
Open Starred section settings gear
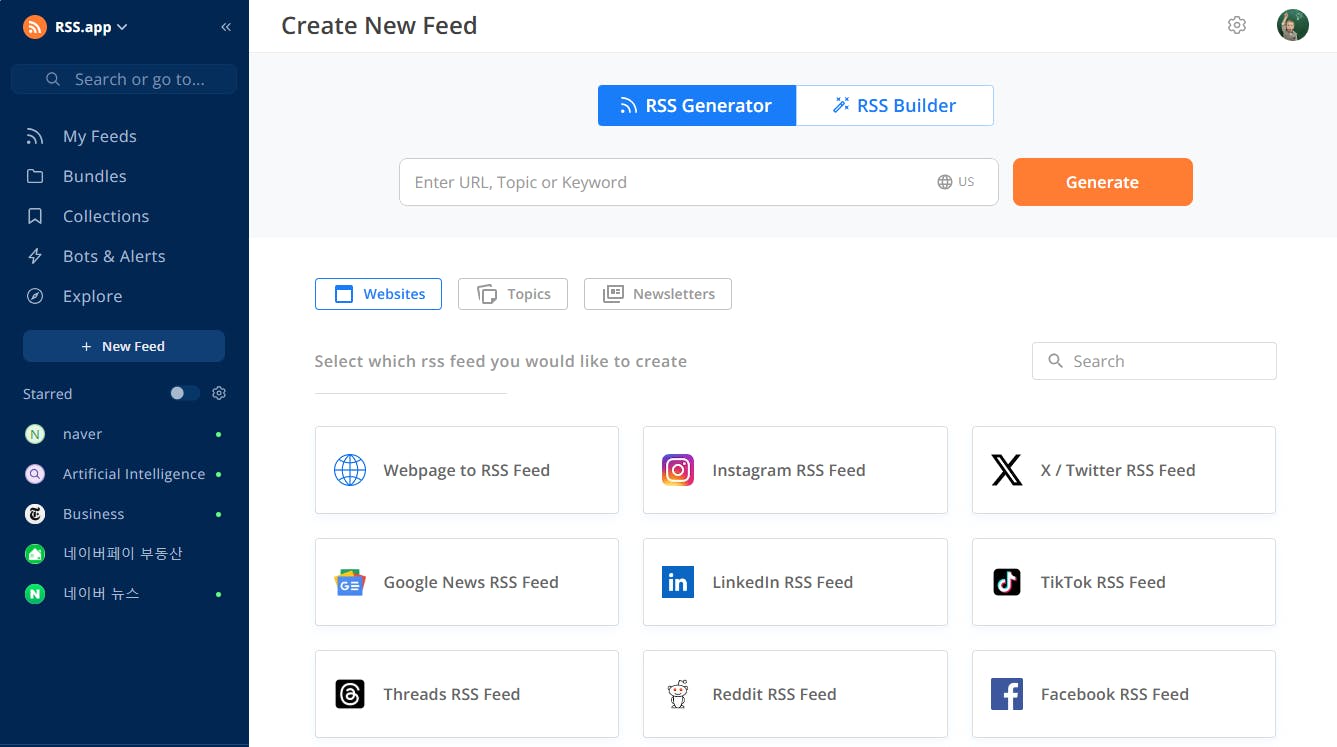(219, 394)
